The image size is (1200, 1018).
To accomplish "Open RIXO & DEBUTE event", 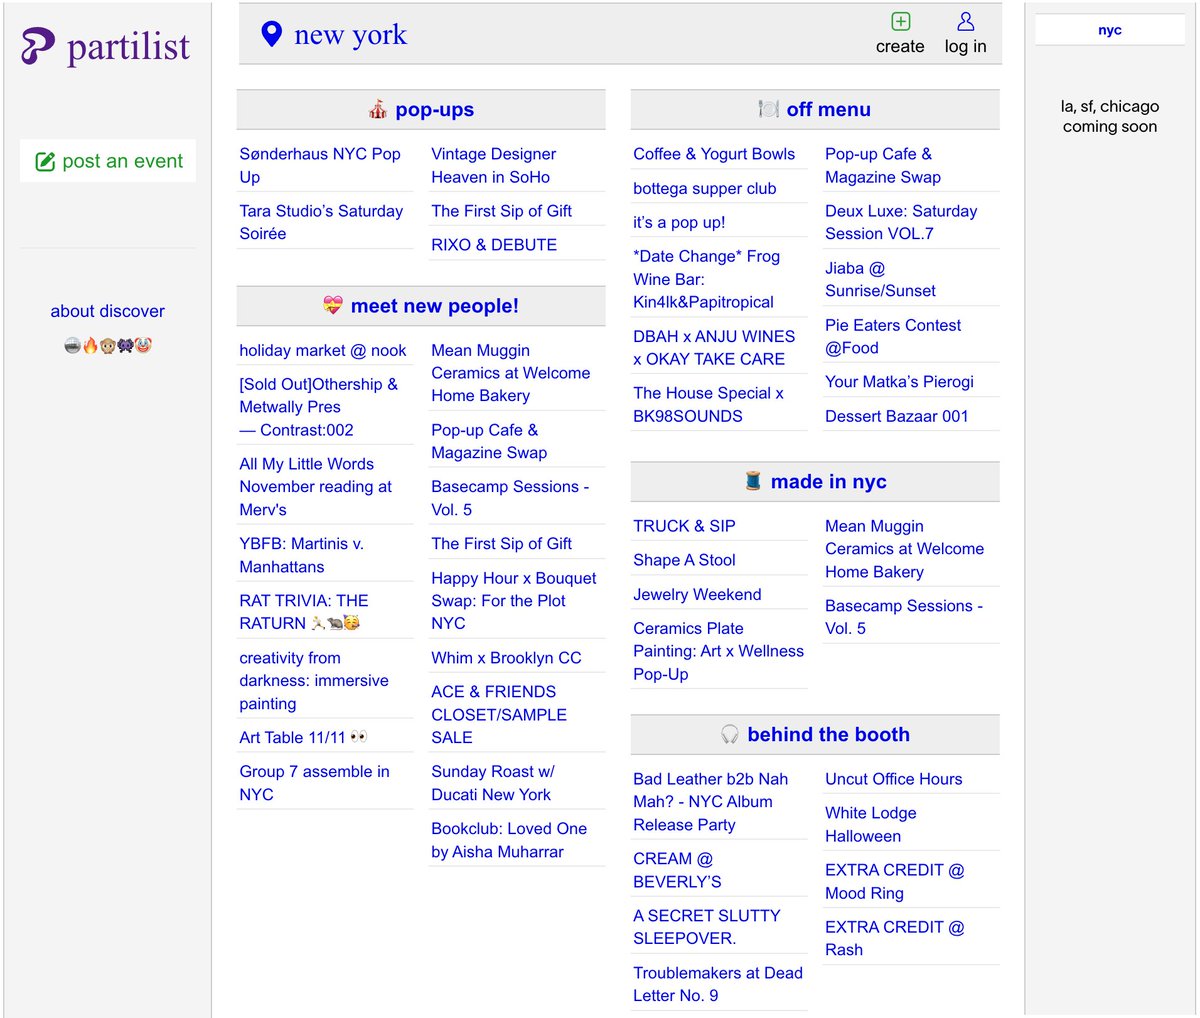I will tap(494, 245).
